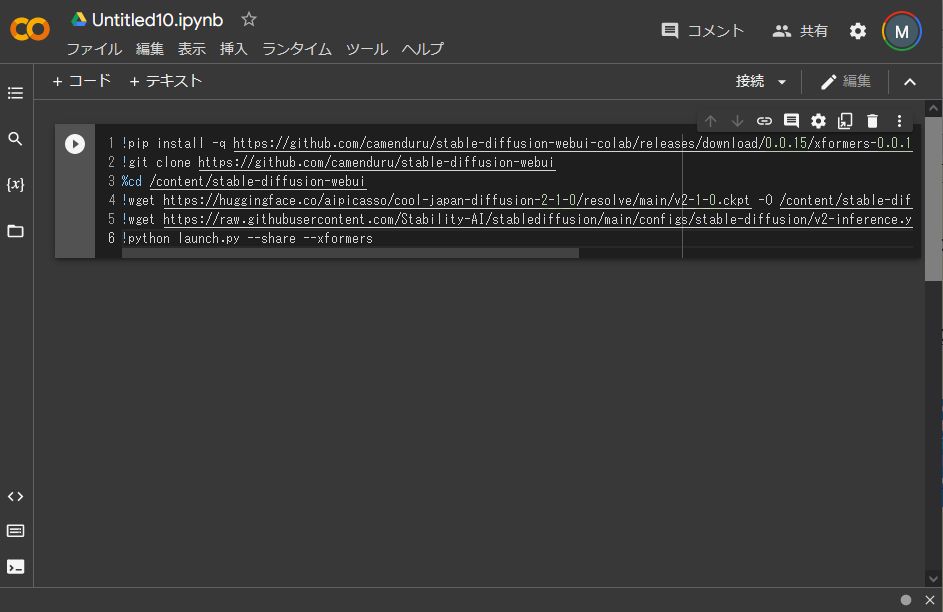Copy link to the cell
943x612 pixels.
tap(764, 121)
